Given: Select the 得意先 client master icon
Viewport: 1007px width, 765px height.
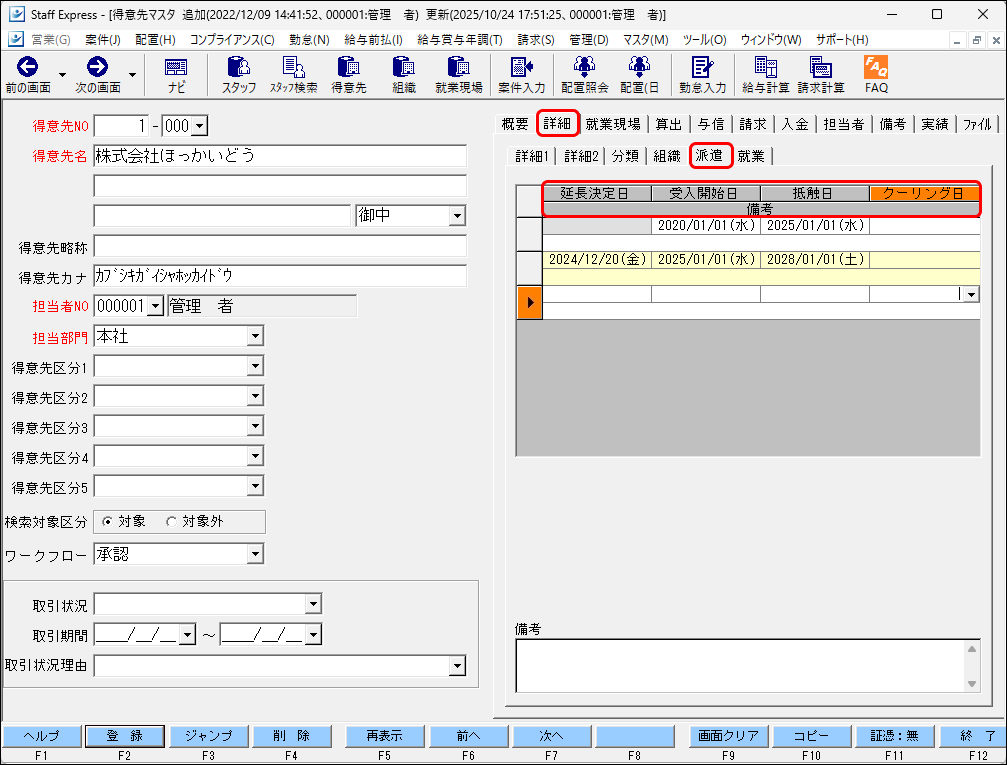Looking at the screenshot, I should coord(350,73).
